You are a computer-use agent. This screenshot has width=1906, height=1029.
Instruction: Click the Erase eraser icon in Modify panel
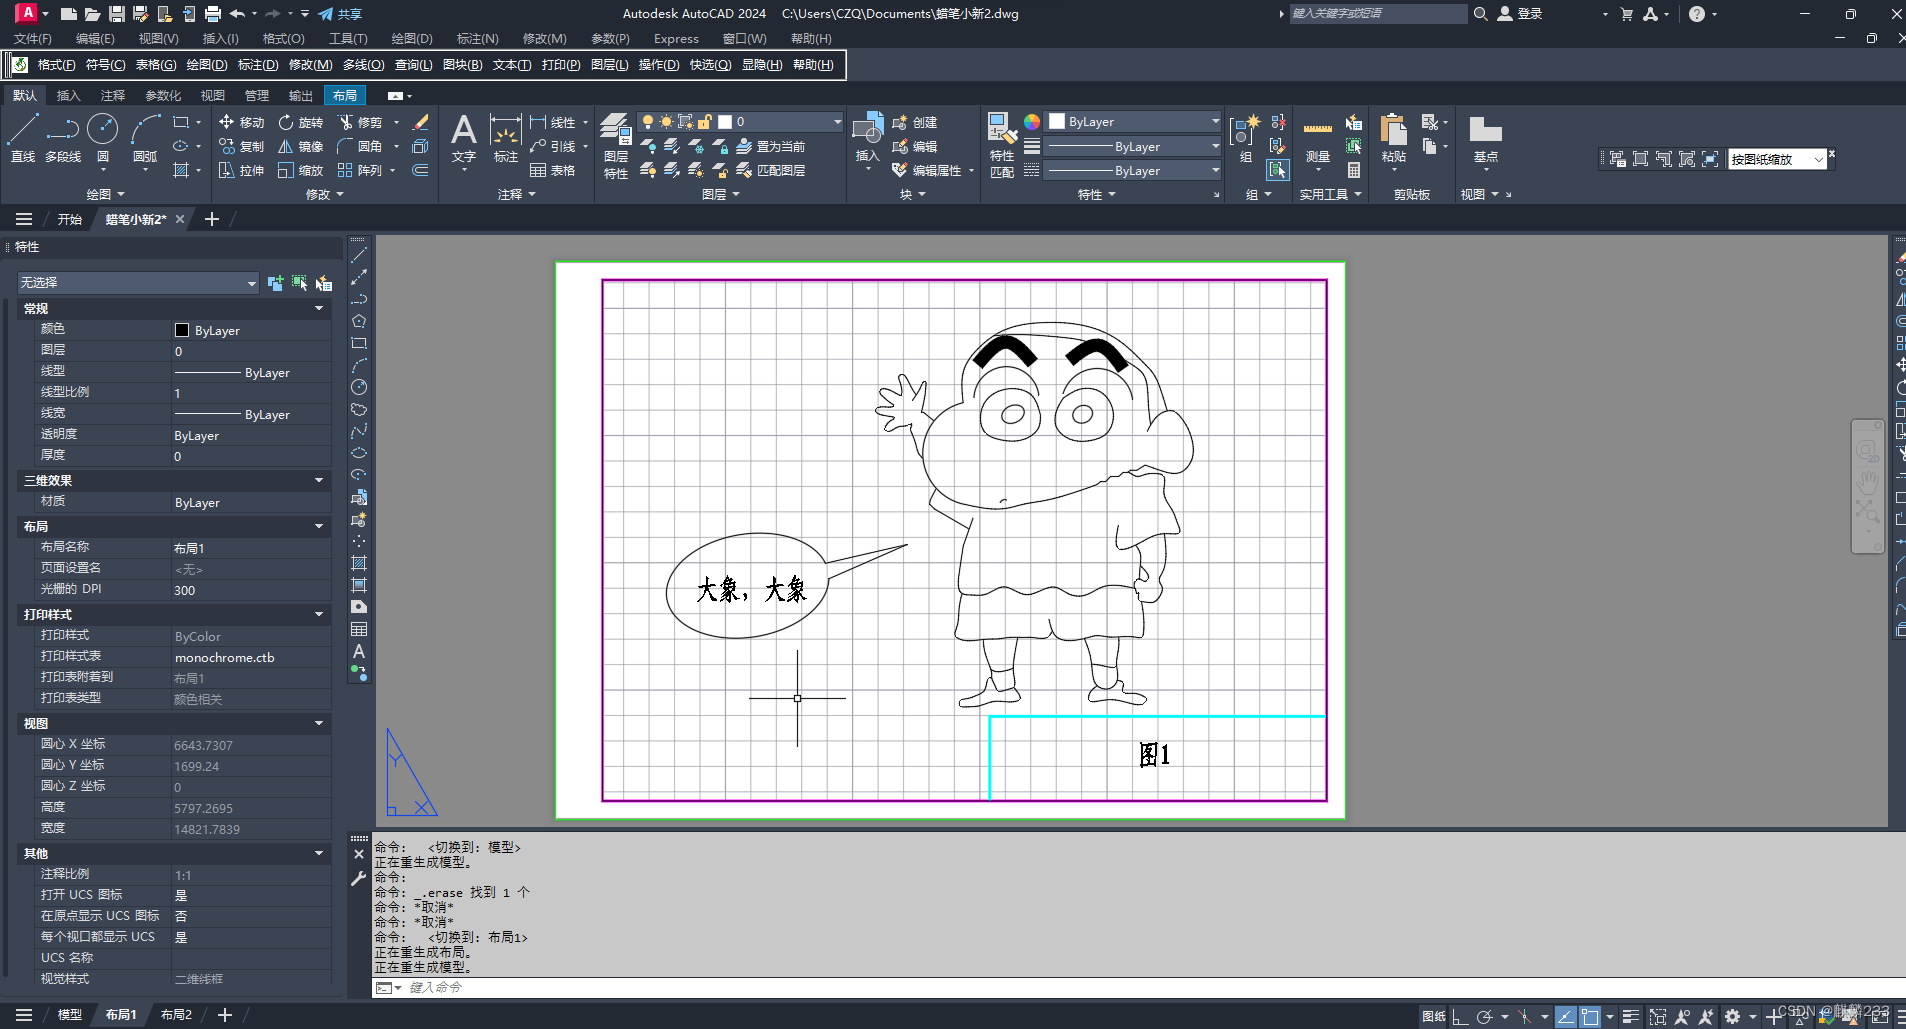[x=421, y=122]
